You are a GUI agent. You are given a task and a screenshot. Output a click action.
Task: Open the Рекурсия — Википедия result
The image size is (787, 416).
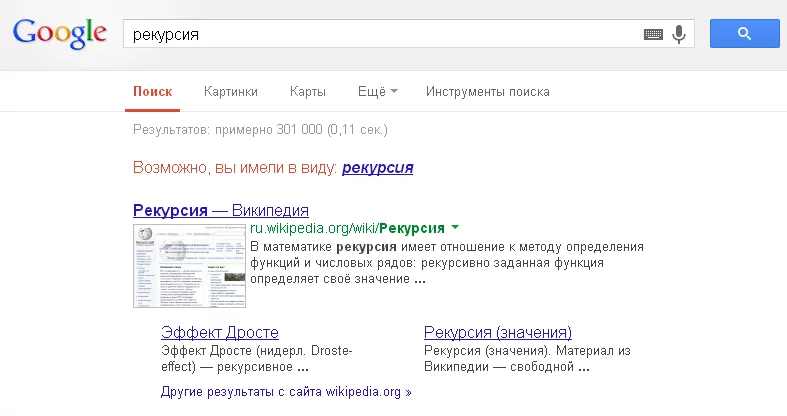pos(221,210)
